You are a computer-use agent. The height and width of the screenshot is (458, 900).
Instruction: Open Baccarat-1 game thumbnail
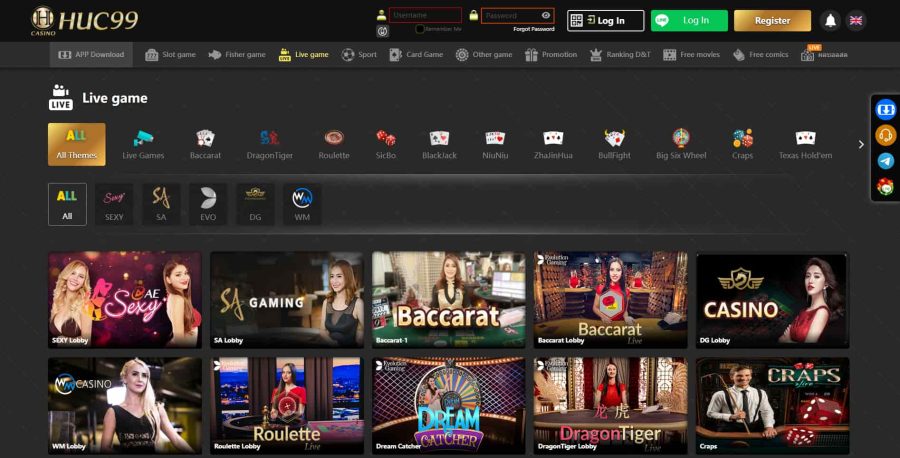(x=449, y=300)
